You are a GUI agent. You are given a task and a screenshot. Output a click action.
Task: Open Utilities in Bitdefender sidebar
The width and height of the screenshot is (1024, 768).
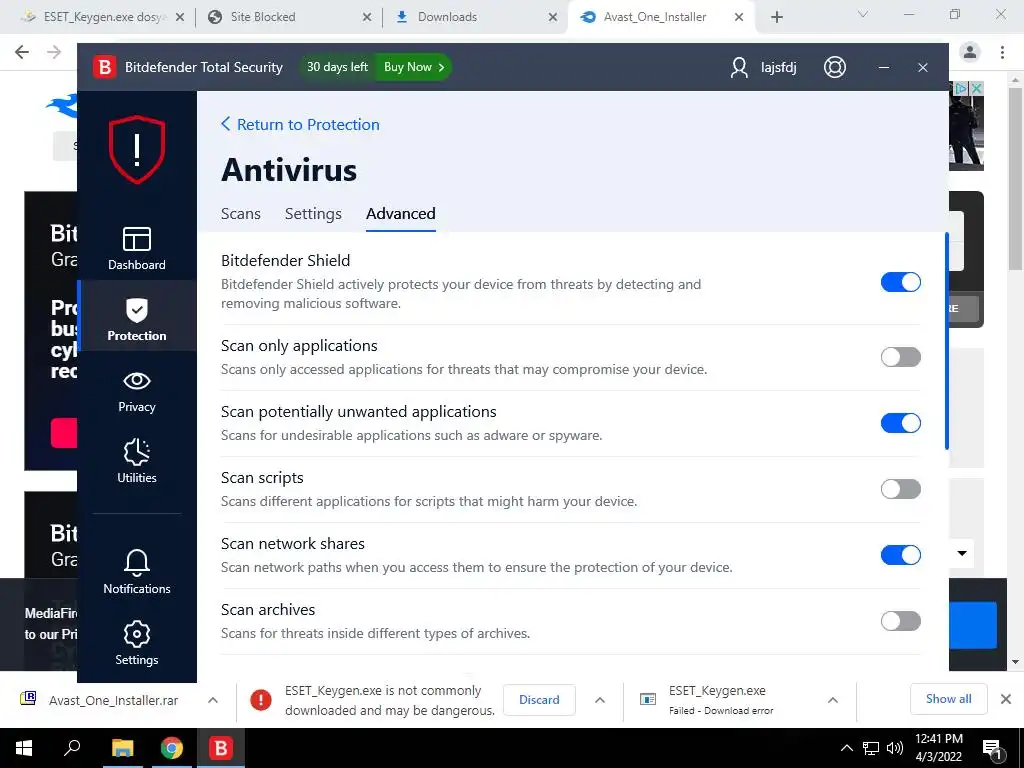click(x=136, y=461)
